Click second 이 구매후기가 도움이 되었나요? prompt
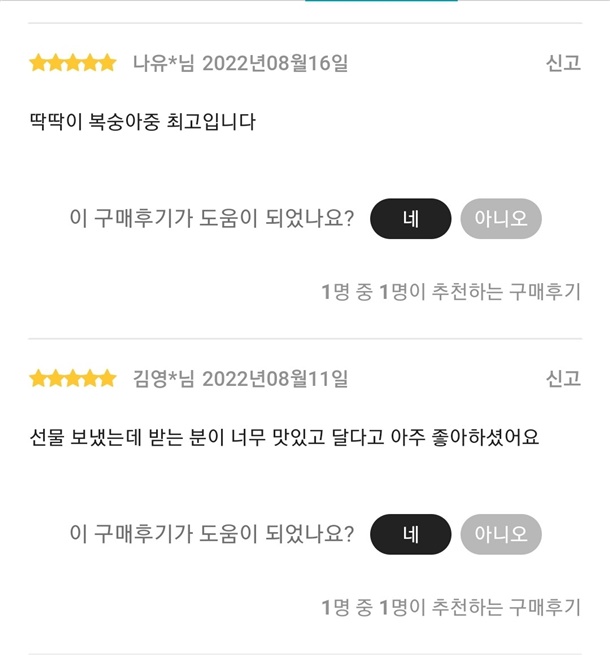 tap(212, 534)
